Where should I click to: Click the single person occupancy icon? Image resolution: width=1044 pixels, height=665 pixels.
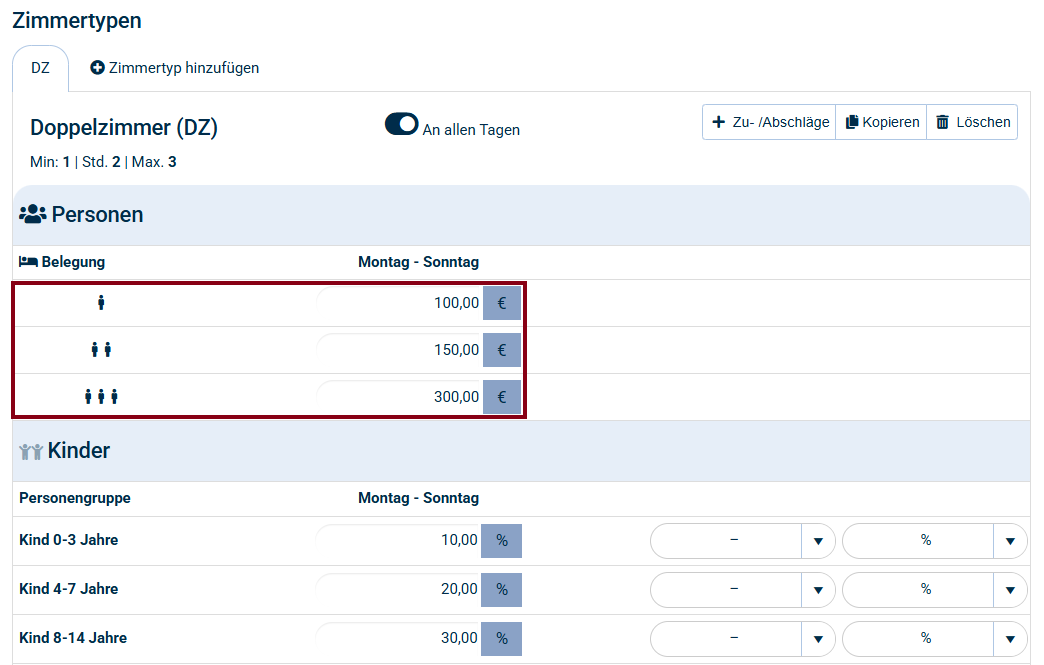pyautogui.click(x=101, y=303)
